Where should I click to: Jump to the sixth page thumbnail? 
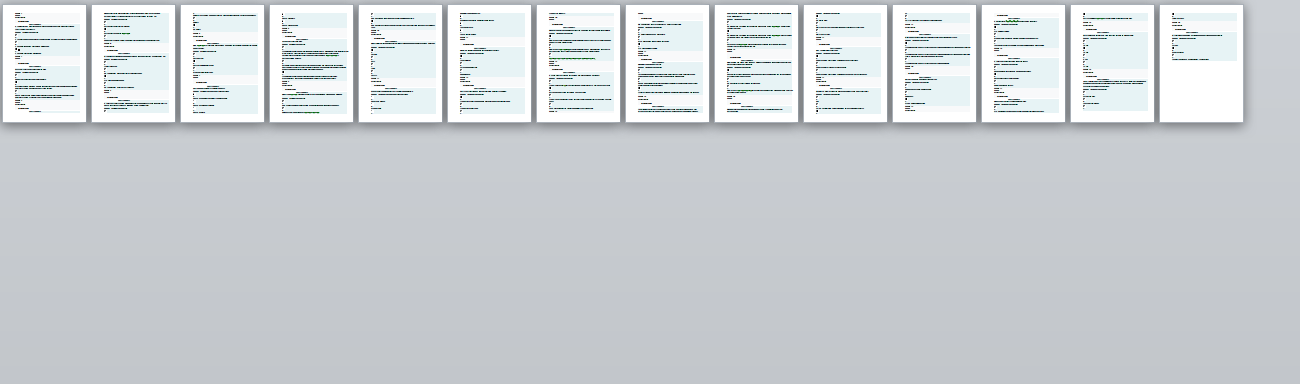pyautogui.click(x=489, y=63)
